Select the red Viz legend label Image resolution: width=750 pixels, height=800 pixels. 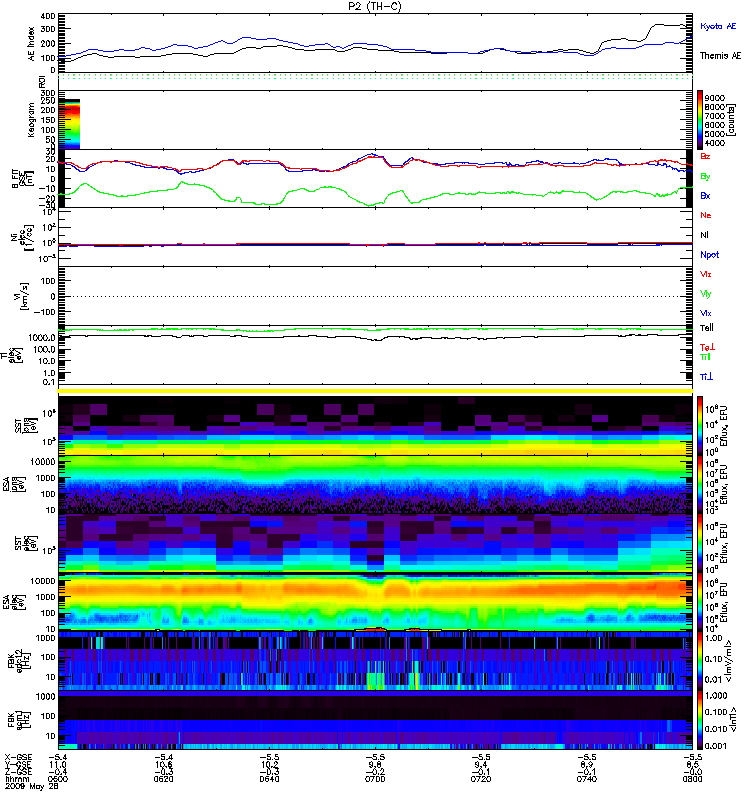(706, 274)
